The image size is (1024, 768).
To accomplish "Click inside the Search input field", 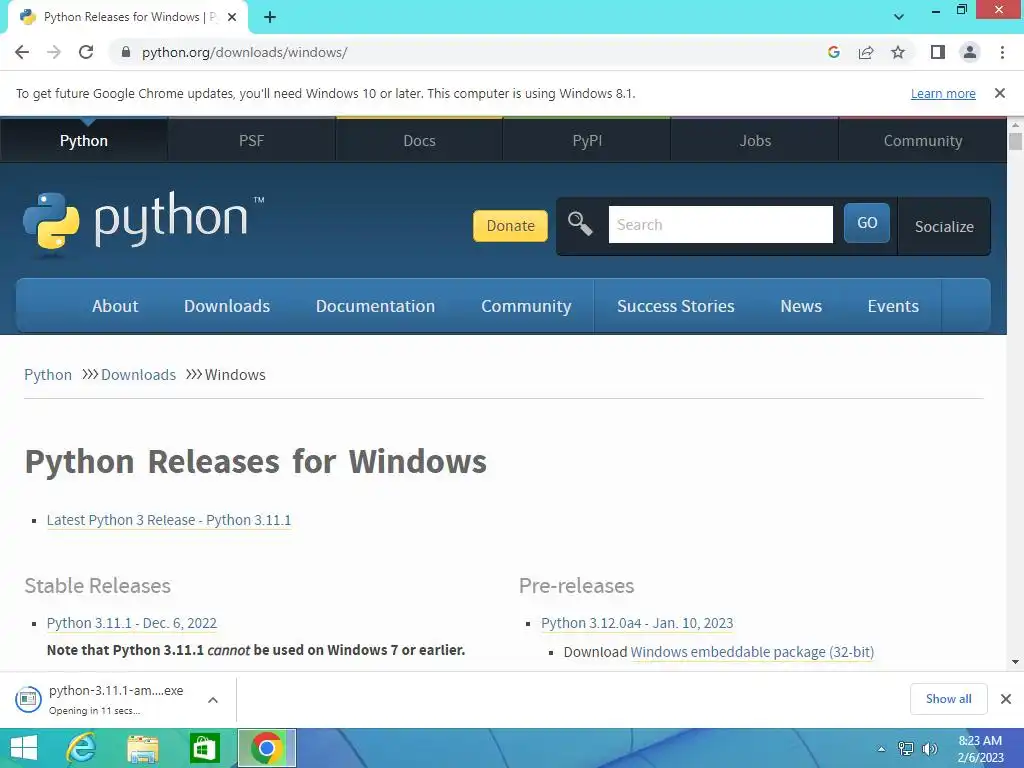I will click(720, 225).
